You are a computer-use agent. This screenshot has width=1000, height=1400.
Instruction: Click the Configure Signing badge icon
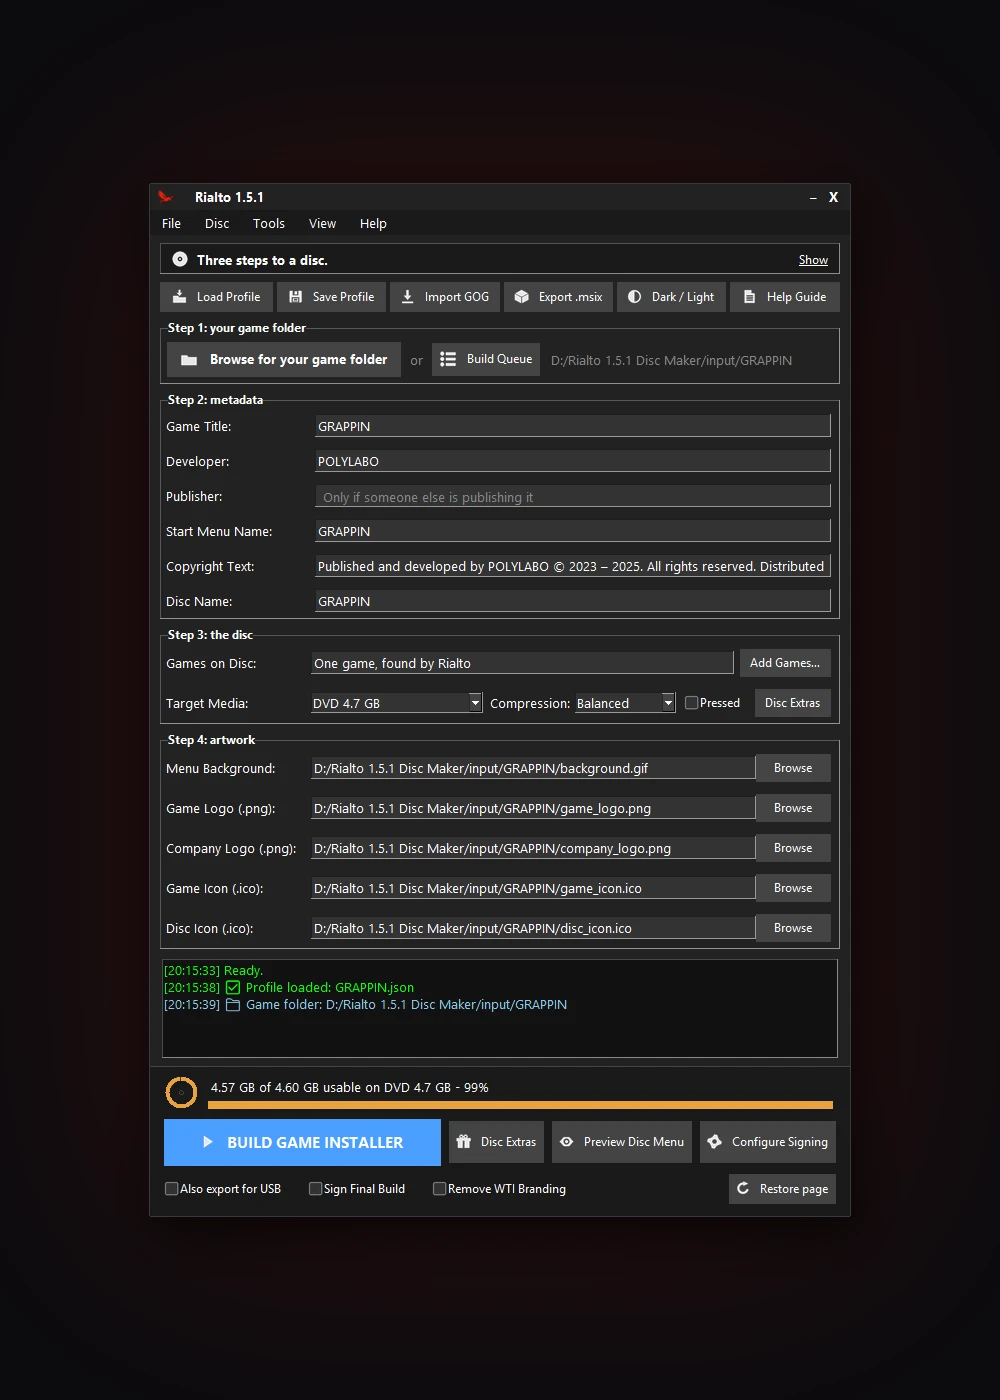click(x=714, y=1142)
